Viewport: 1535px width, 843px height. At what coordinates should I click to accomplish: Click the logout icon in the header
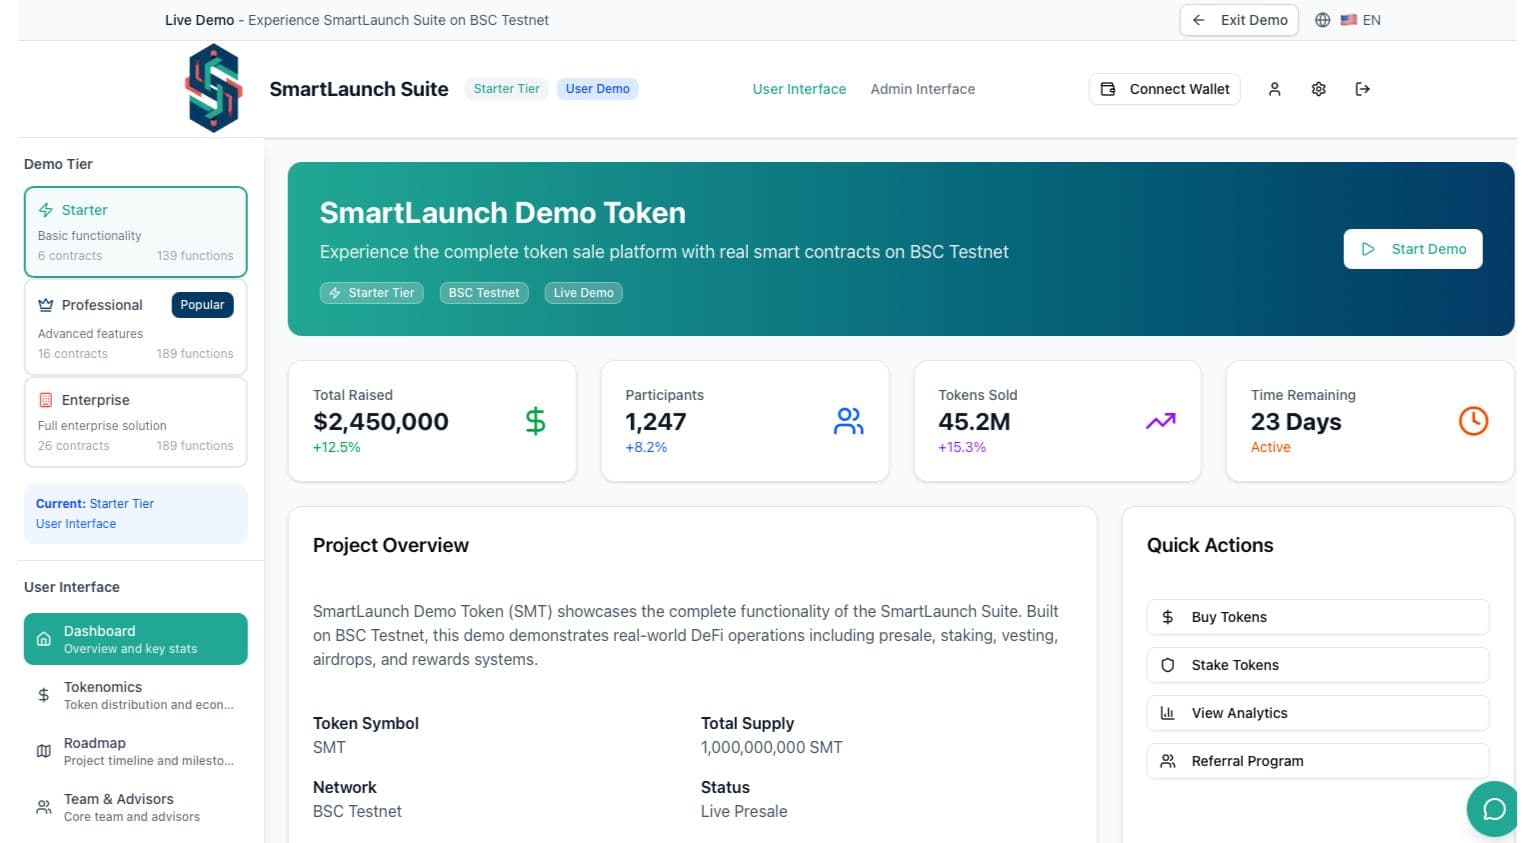click(x=1362, y=89)
